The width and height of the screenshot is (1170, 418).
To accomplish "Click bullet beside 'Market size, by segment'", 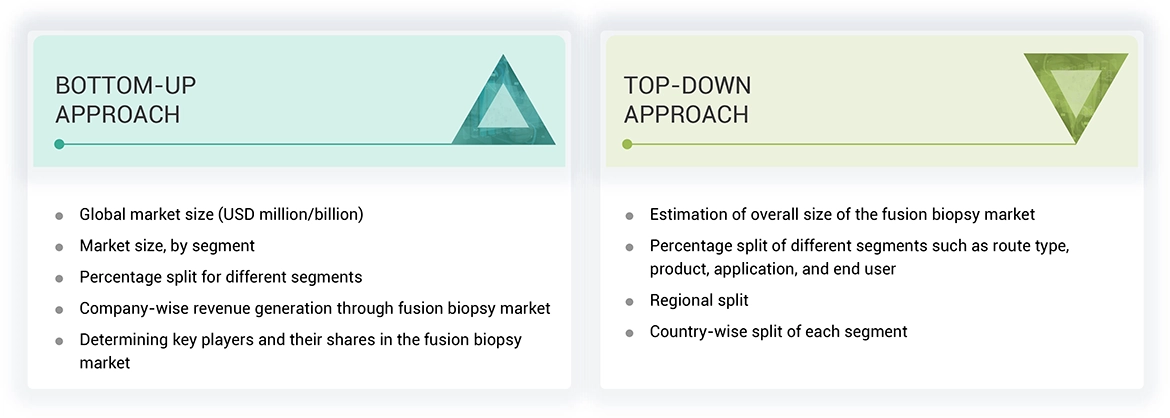I will coord(59,246).
